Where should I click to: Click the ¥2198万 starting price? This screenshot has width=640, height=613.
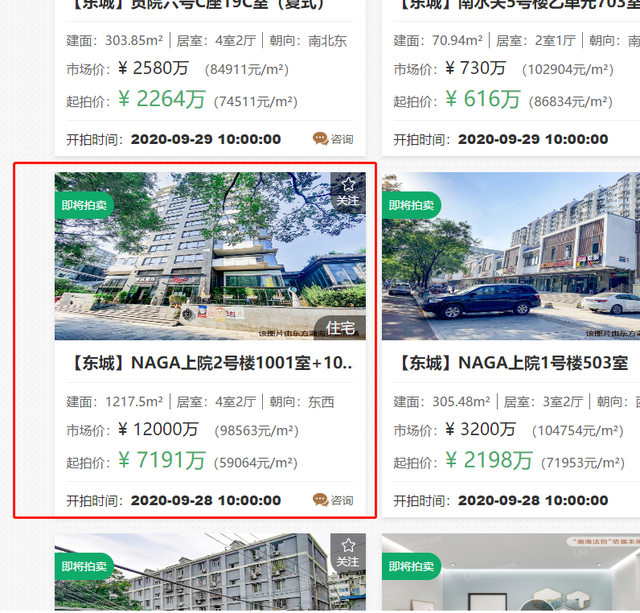[x=489, y=460]
